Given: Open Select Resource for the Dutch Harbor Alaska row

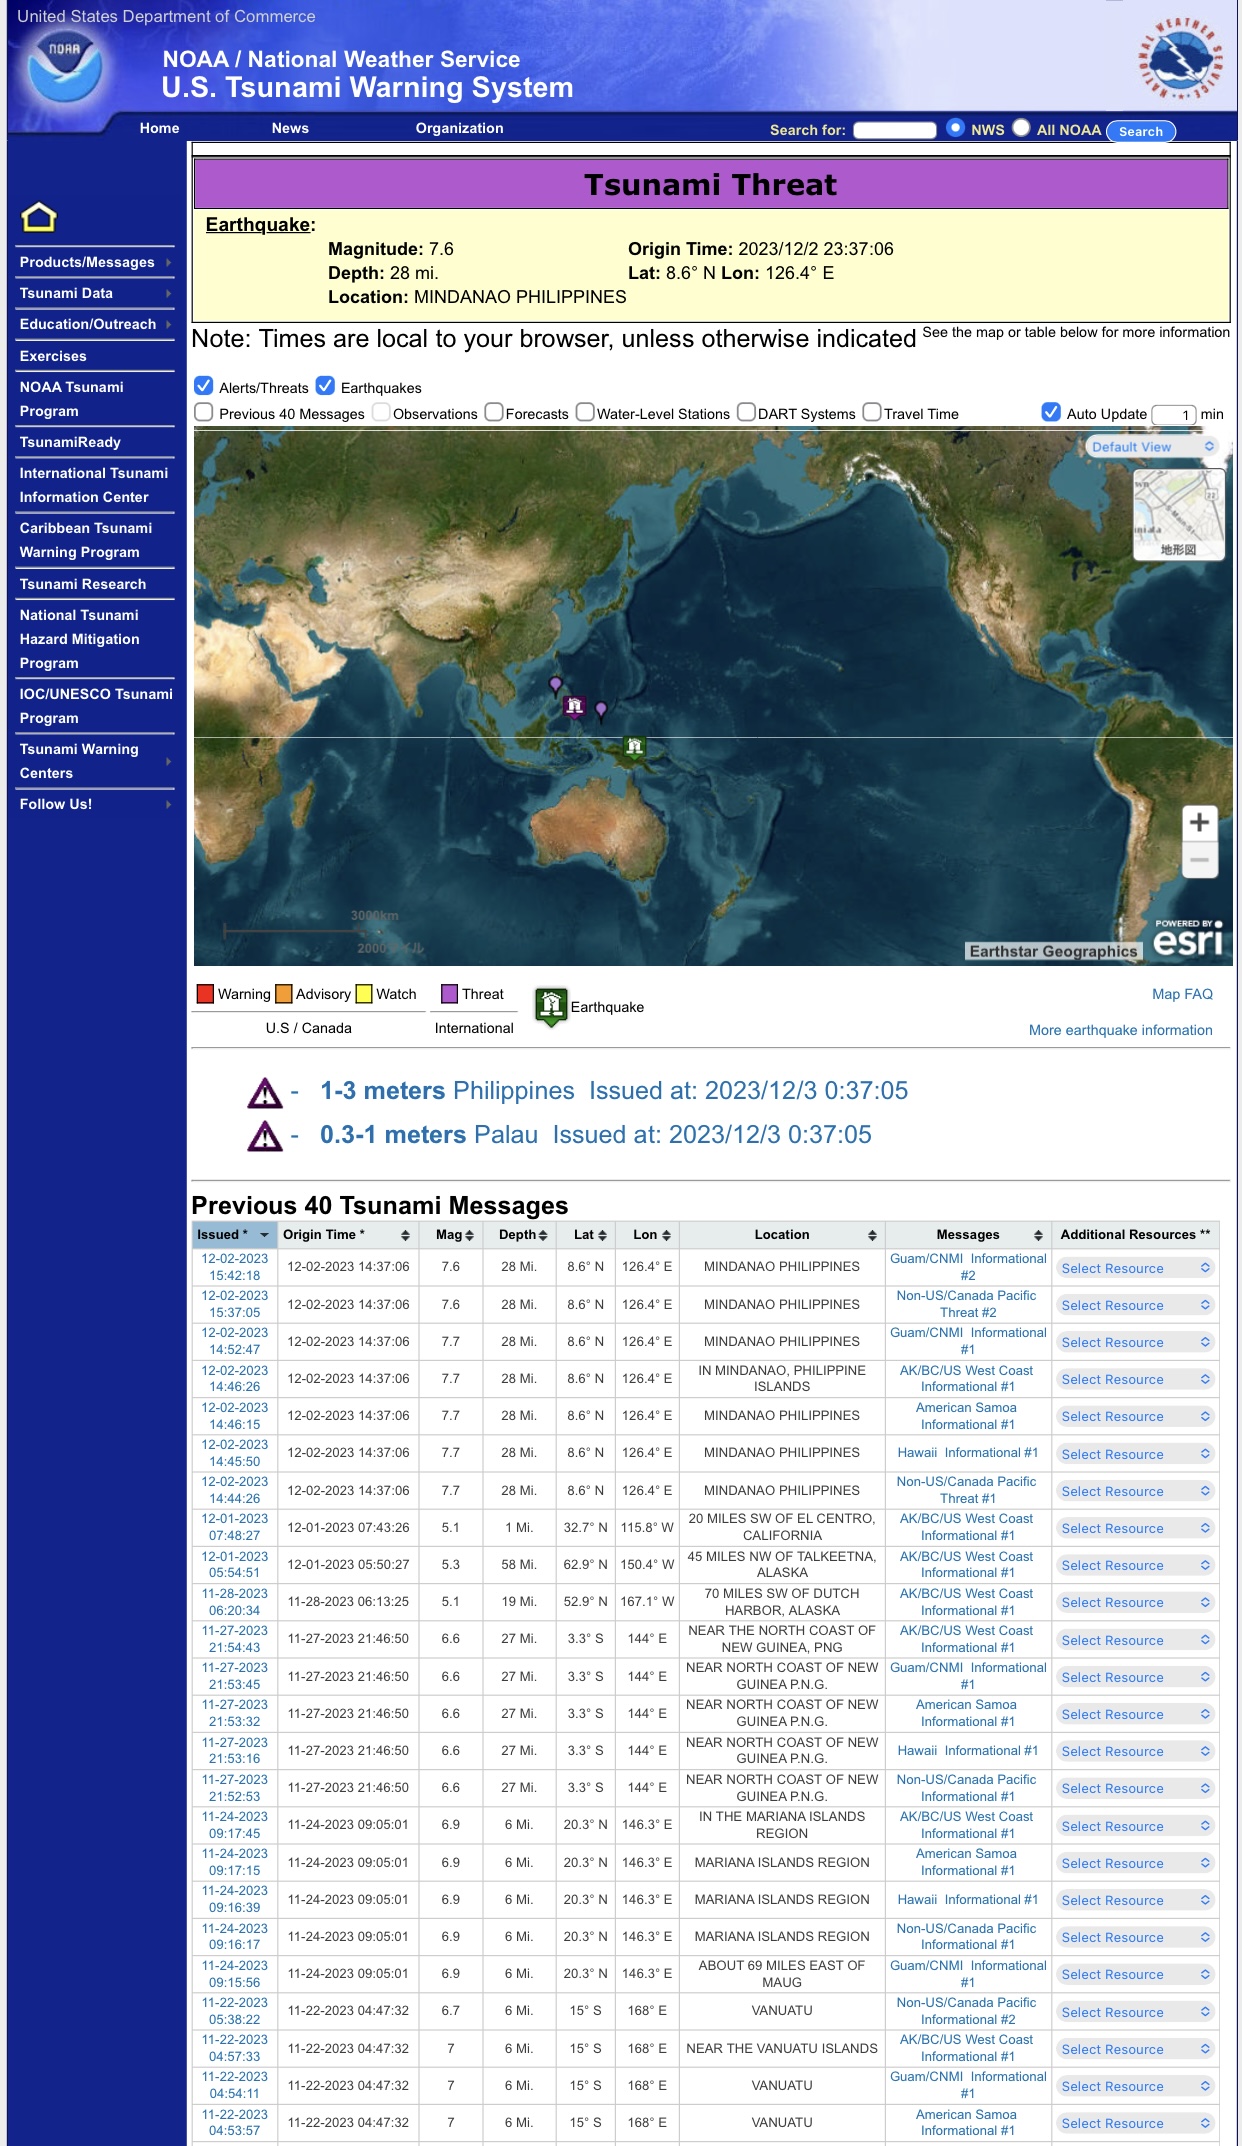Looking at the screenshot, I should (x=1136, y=1602).
